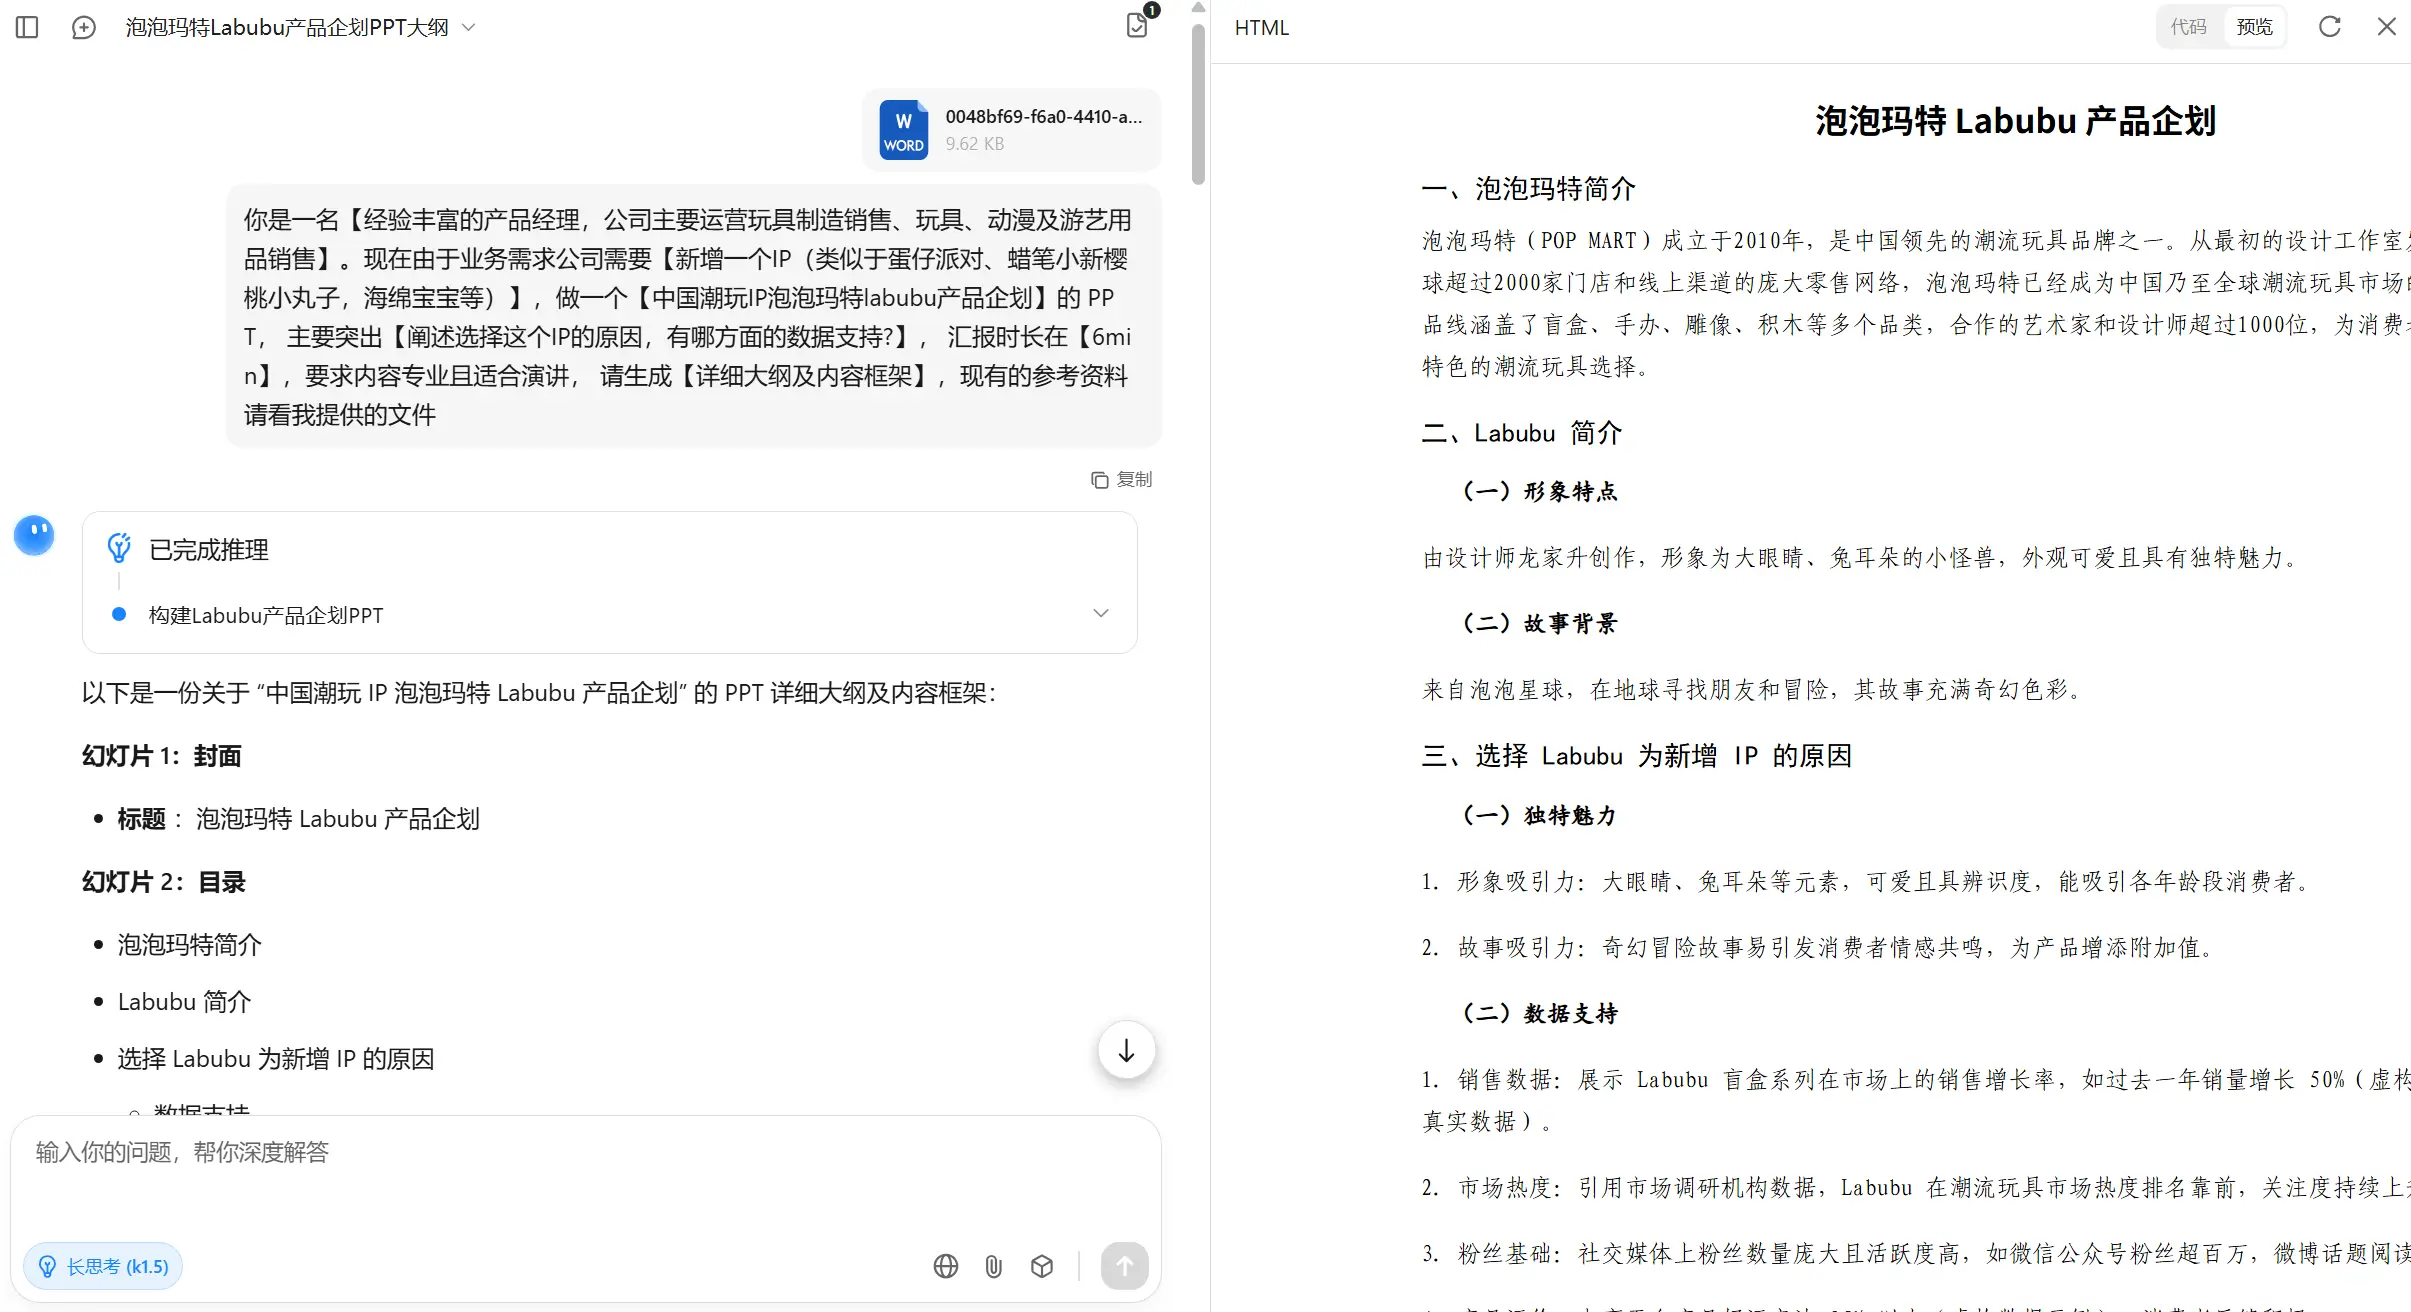Click heading 三、选择 Labubu 为新增 IP 的原因
The height and width of the screenshot is (1312, 2411).
[1637, 756]
